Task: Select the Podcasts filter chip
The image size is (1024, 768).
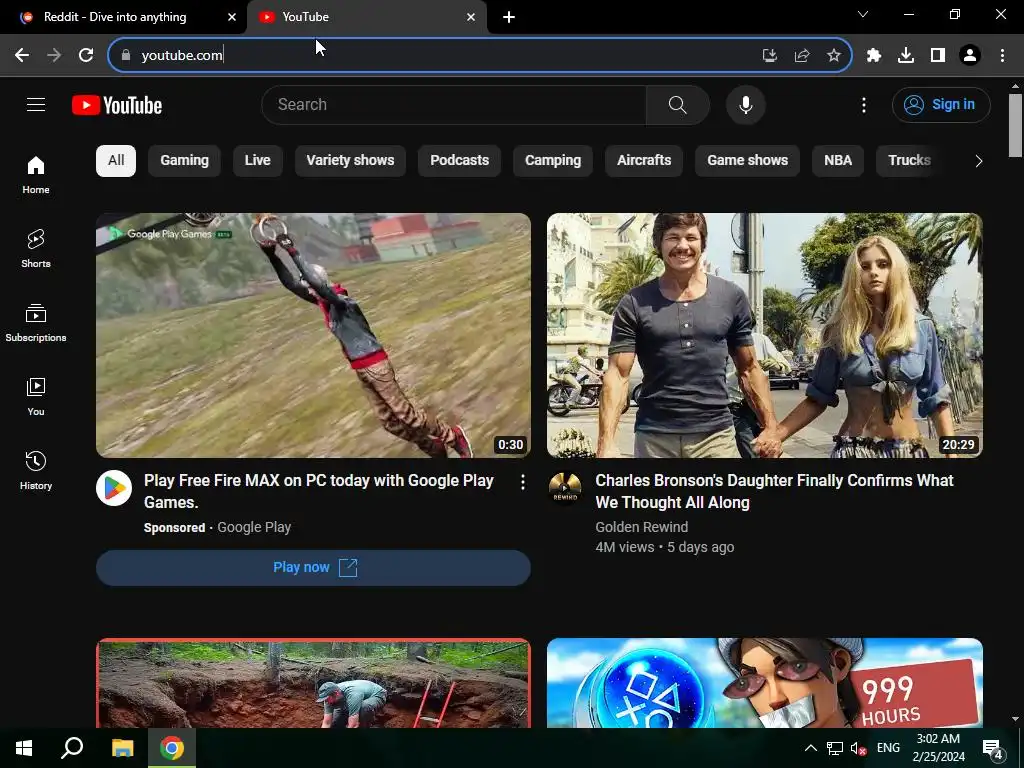Action: pyautogui.click(x=459, y=161)
